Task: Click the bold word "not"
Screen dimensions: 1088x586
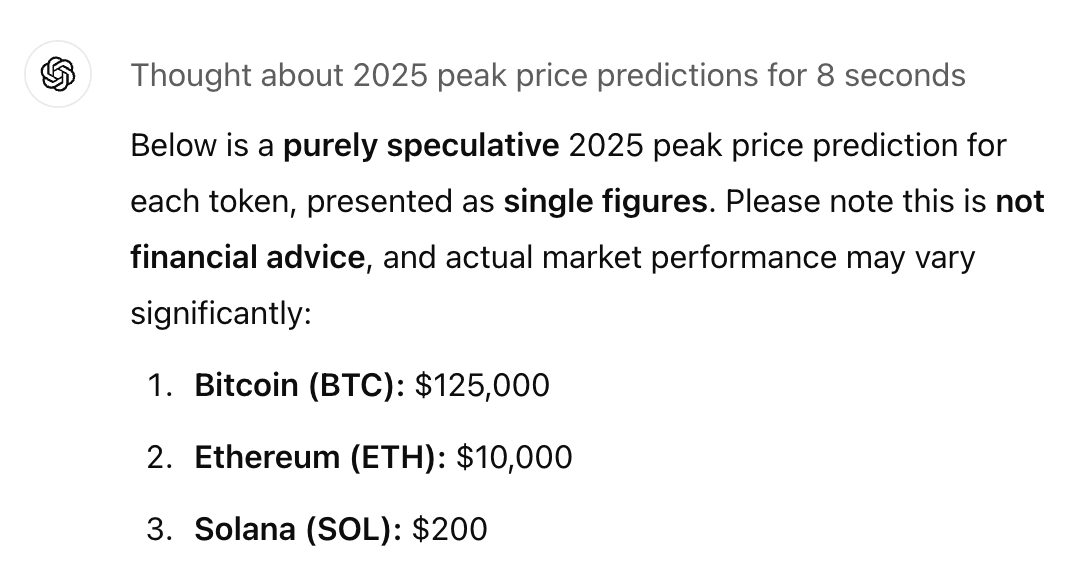Action: pyautogui.click(x=1020, y=202)
